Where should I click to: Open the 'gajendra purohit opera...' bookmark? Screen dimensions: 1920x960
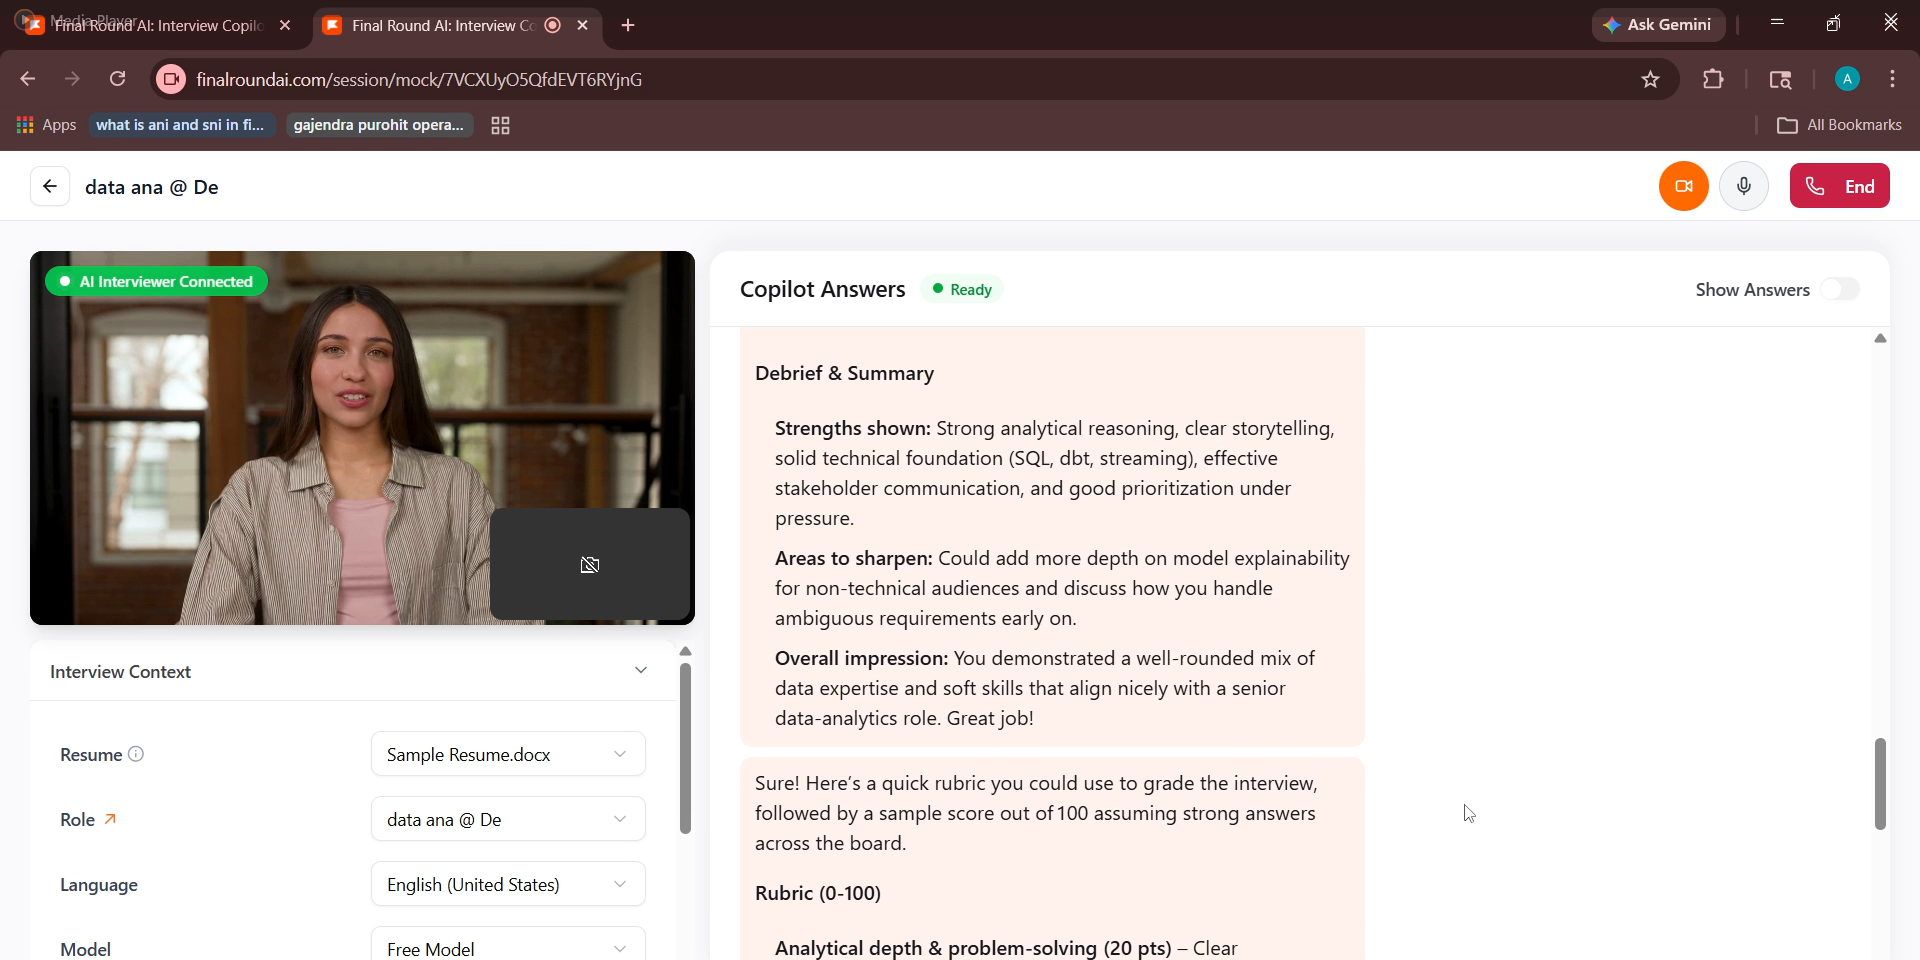(x=379, y=125)
